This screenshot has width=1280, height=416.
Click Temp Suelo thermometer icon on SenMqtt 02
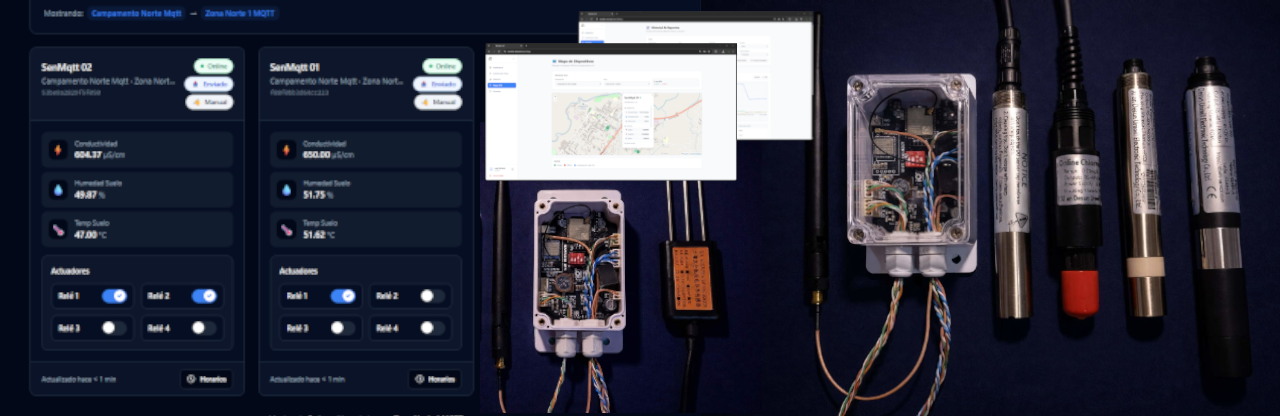[x=57, y=229]
